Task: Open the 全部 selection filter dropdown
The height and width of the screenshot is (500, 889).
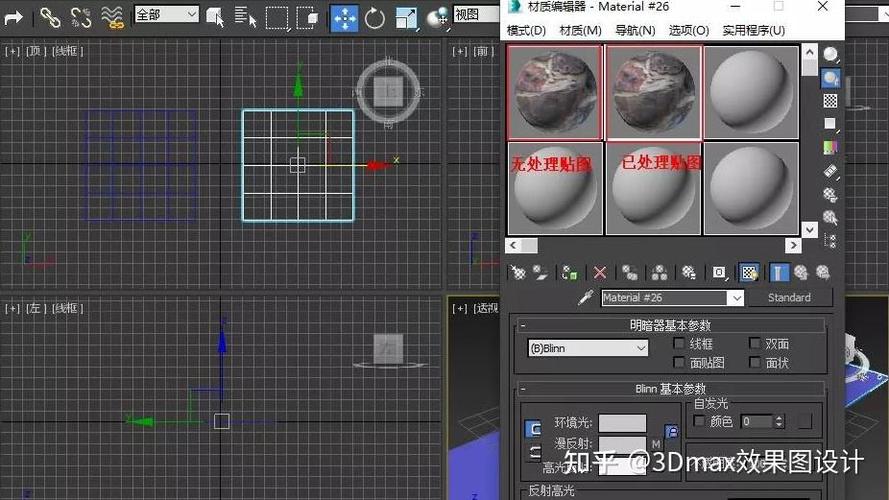Action: click(167, 15)
